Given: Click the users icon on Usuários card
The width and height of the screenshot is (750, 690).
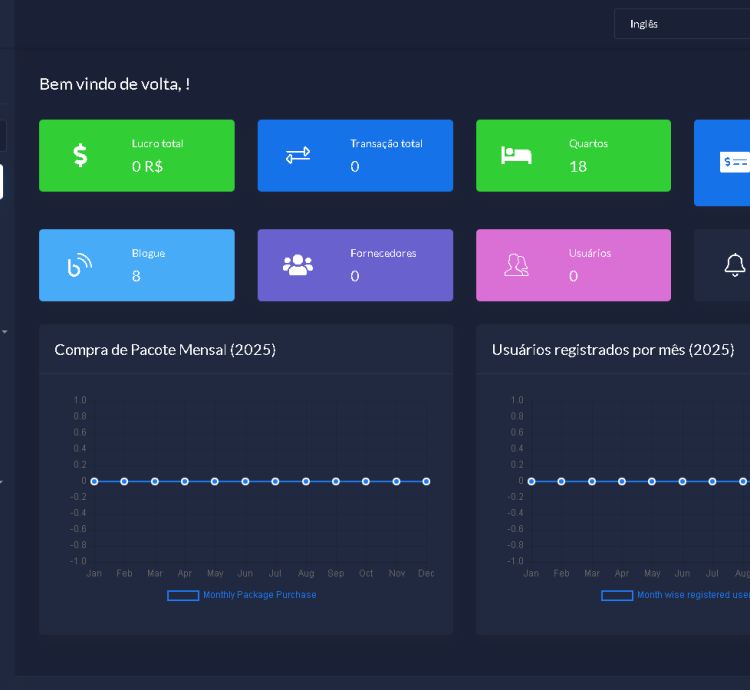Looking at the screenshot, I should click(516, 265).
